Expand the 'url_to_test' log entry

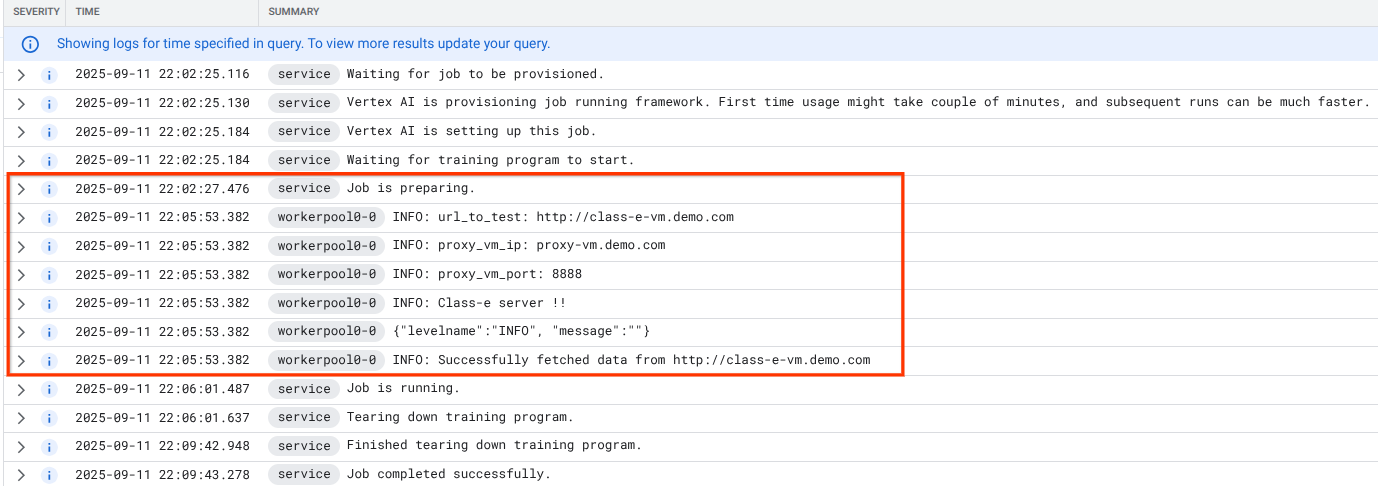point(21,217)
